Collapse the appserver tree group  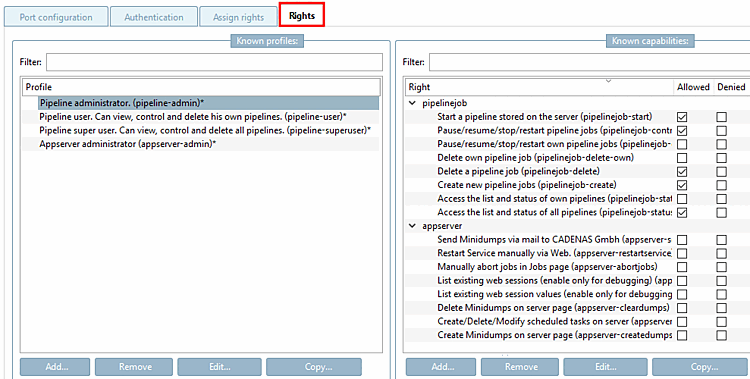click(x=412, y=226)
